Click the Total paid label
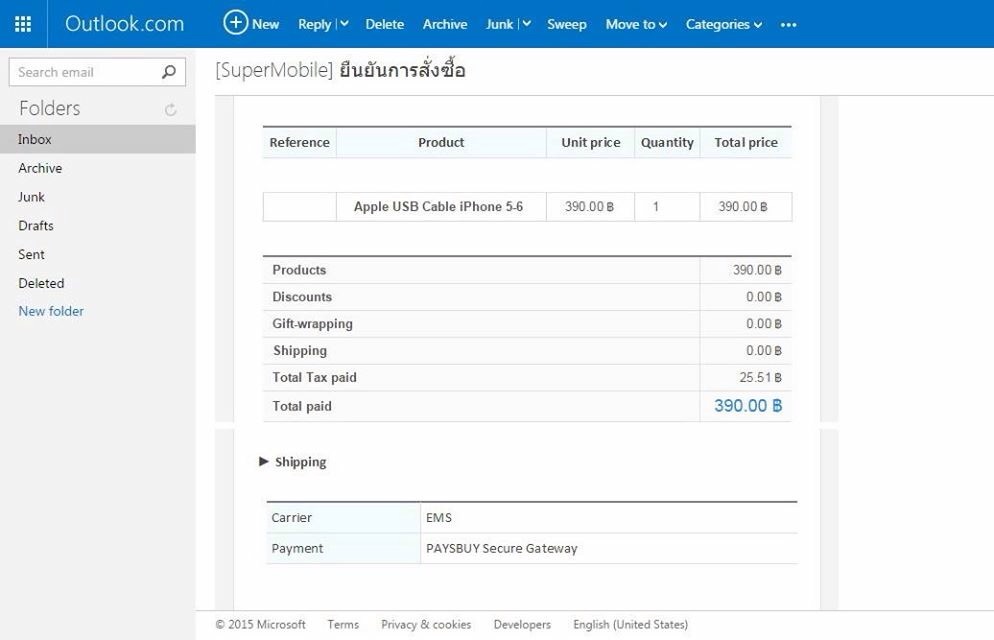The image size is (994, 640). (302, 406)
